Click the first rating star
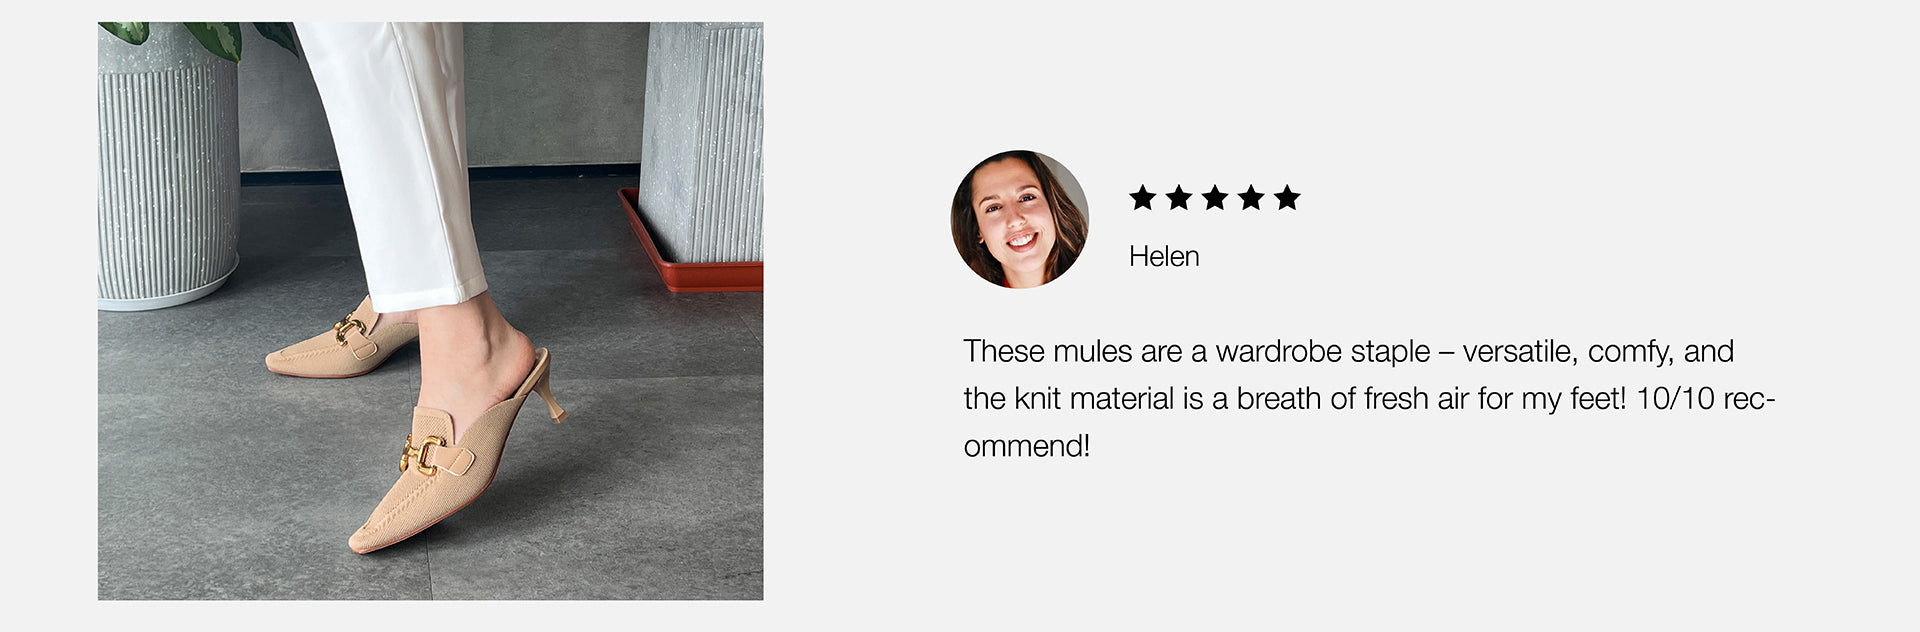 point(1142,198)
